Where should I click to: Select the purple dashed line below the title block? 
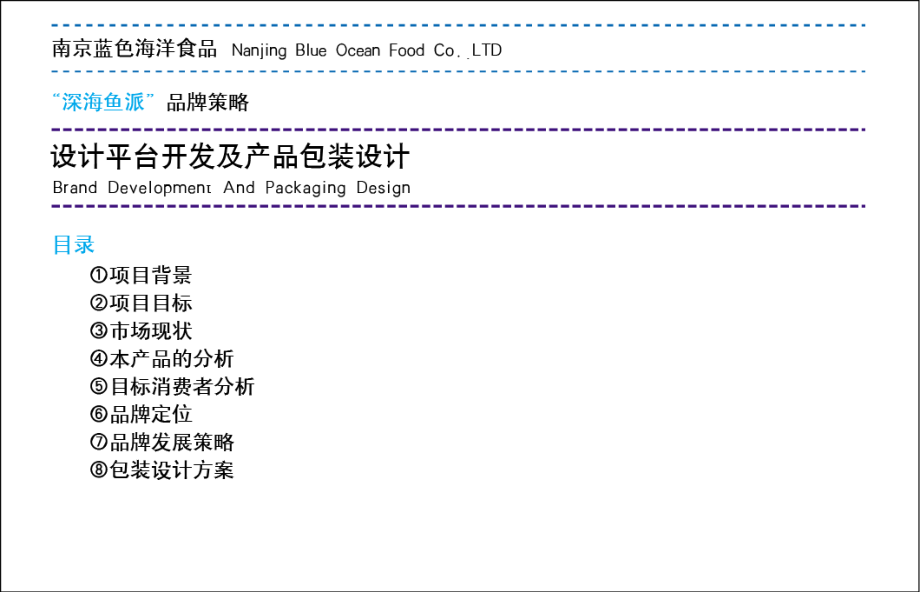pos(460,206)
